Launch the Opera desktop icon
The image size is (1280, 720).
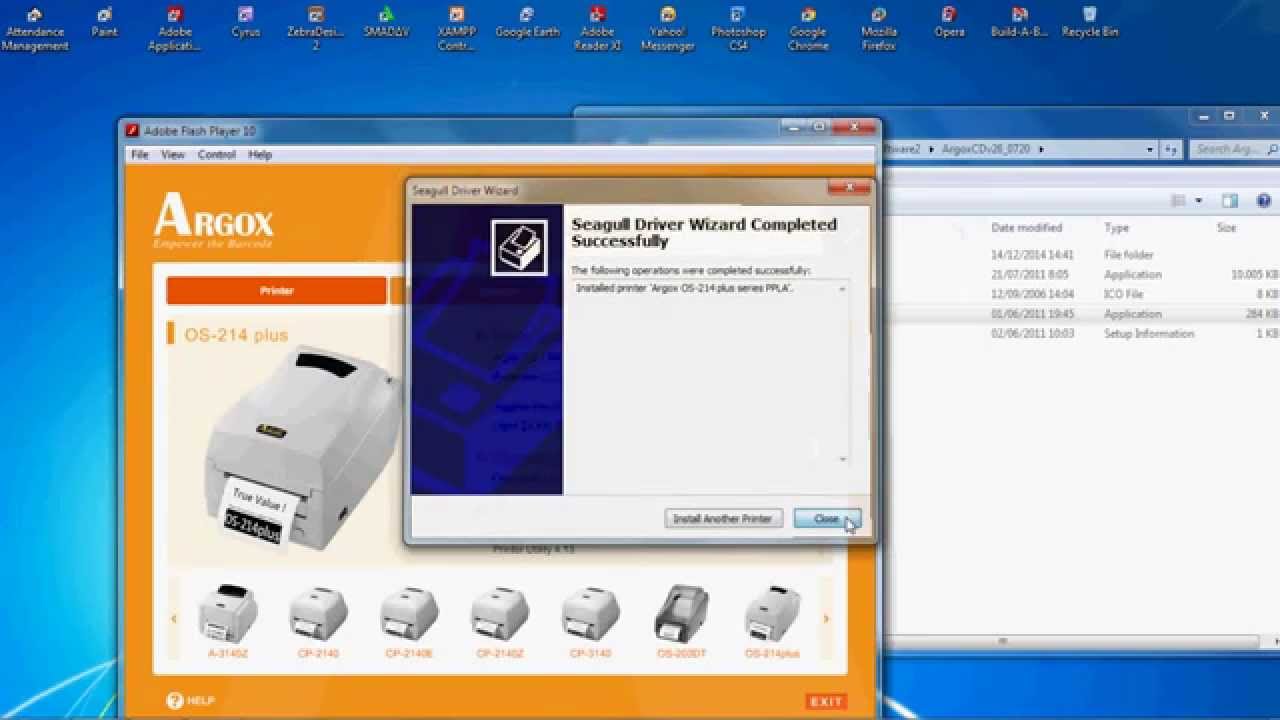tap(949, 23)
